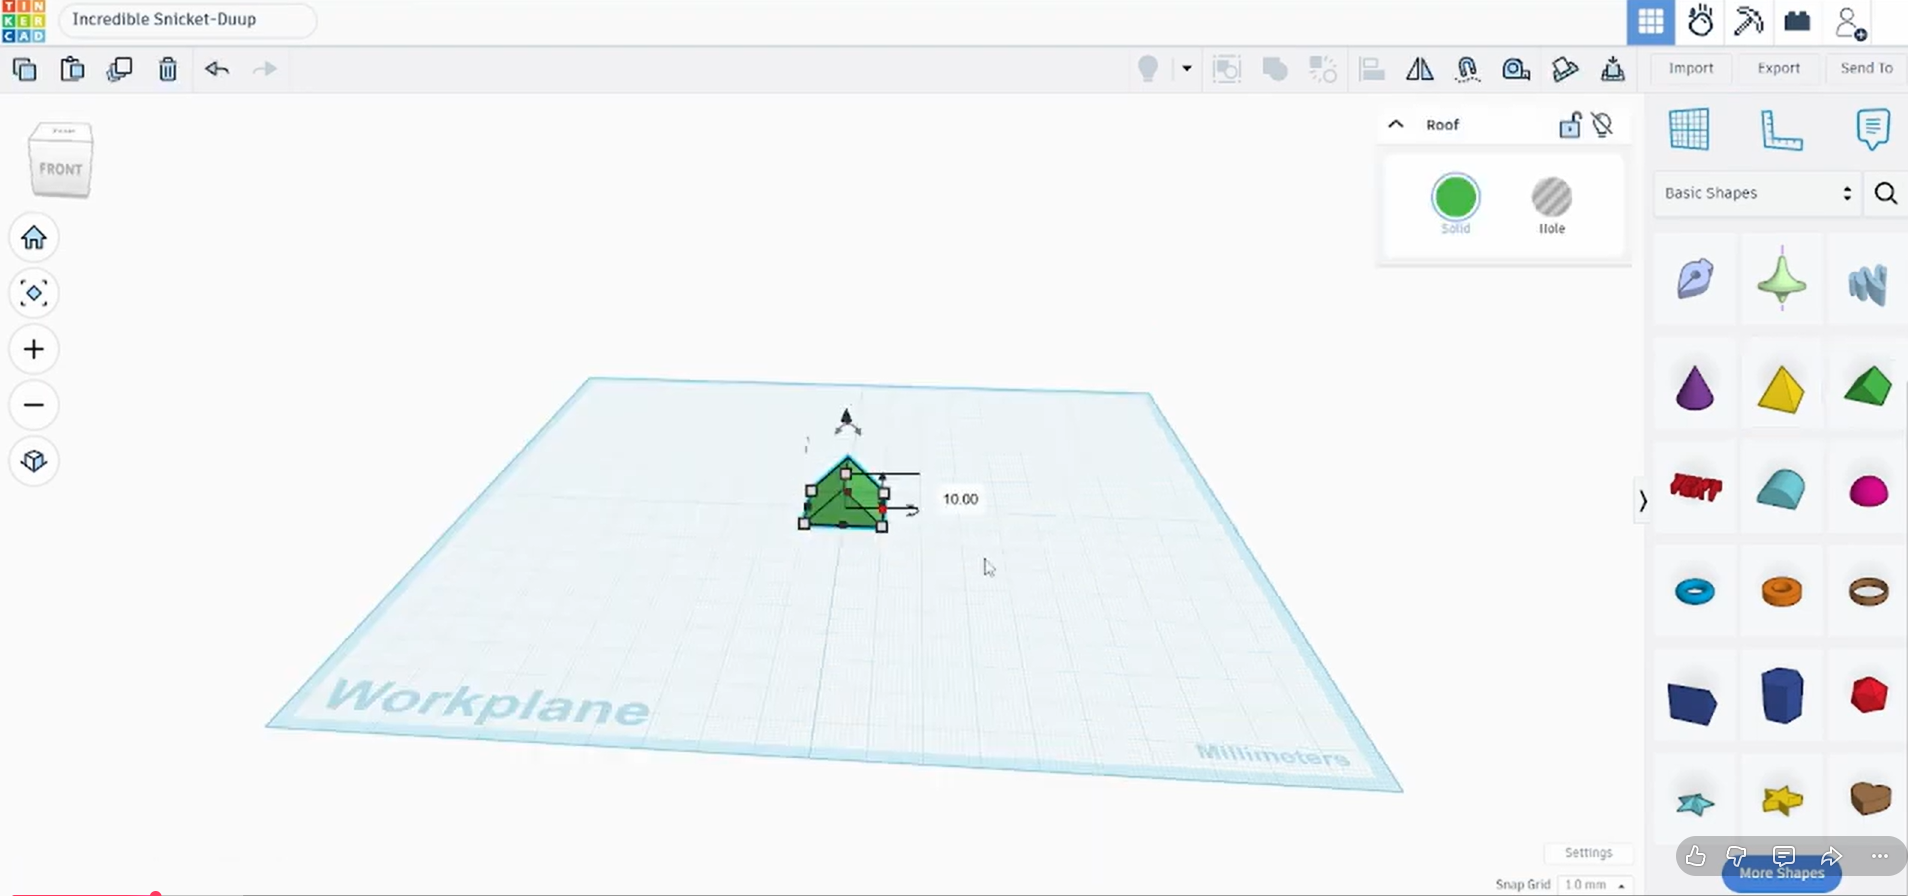The width and height of the screenshot is (1908, 896).
Task: Open the Sim Lab icon
Action: click(1701, 21)
